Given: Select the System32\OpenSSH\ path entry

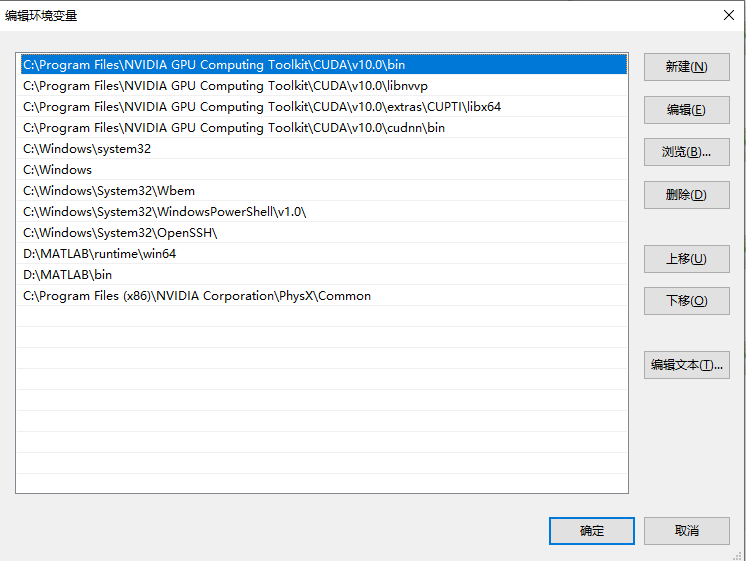Looking at the screenshot, I should pyautogui.click(x=324, y=233).
